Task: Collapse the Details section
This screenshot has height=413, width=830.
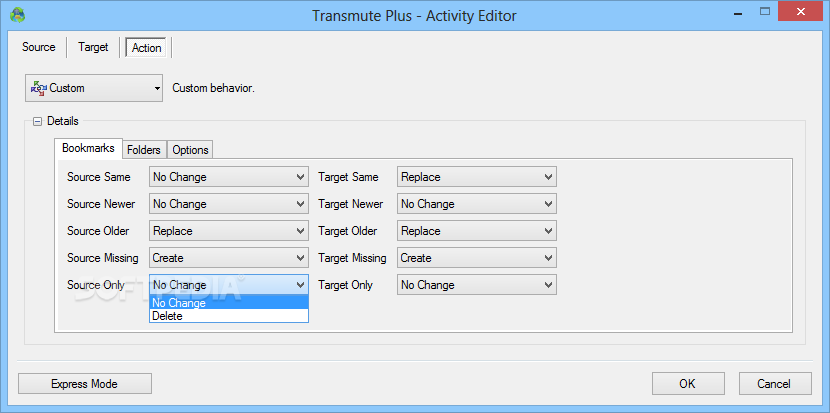Action: 37,121
